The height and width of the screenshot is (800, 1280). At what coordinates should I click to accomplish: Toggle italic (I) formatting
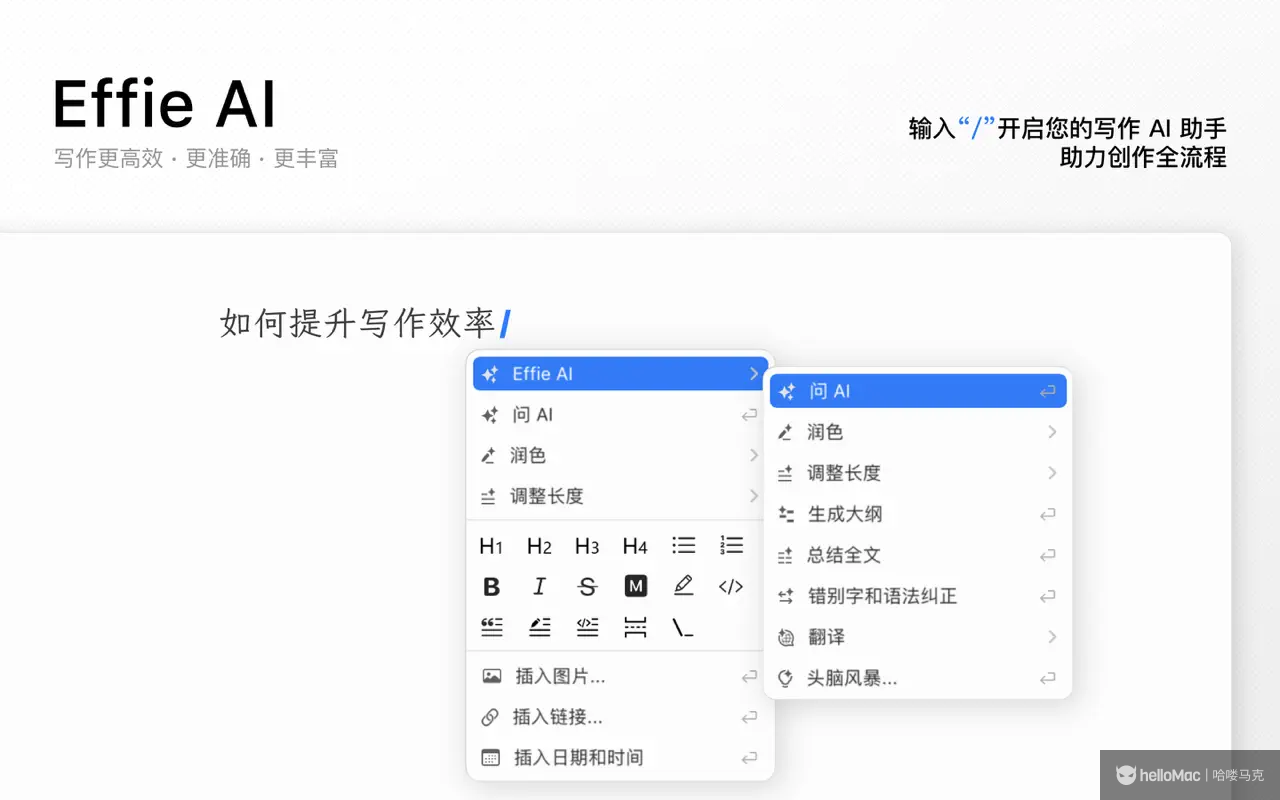click(539, 587)
